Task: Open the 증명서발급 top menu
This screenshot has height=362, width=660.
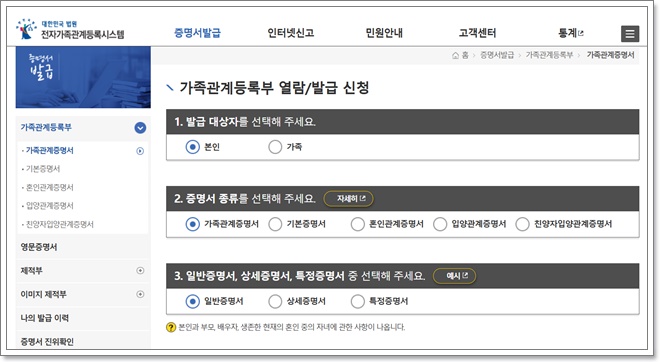Action: click(197, 33)
